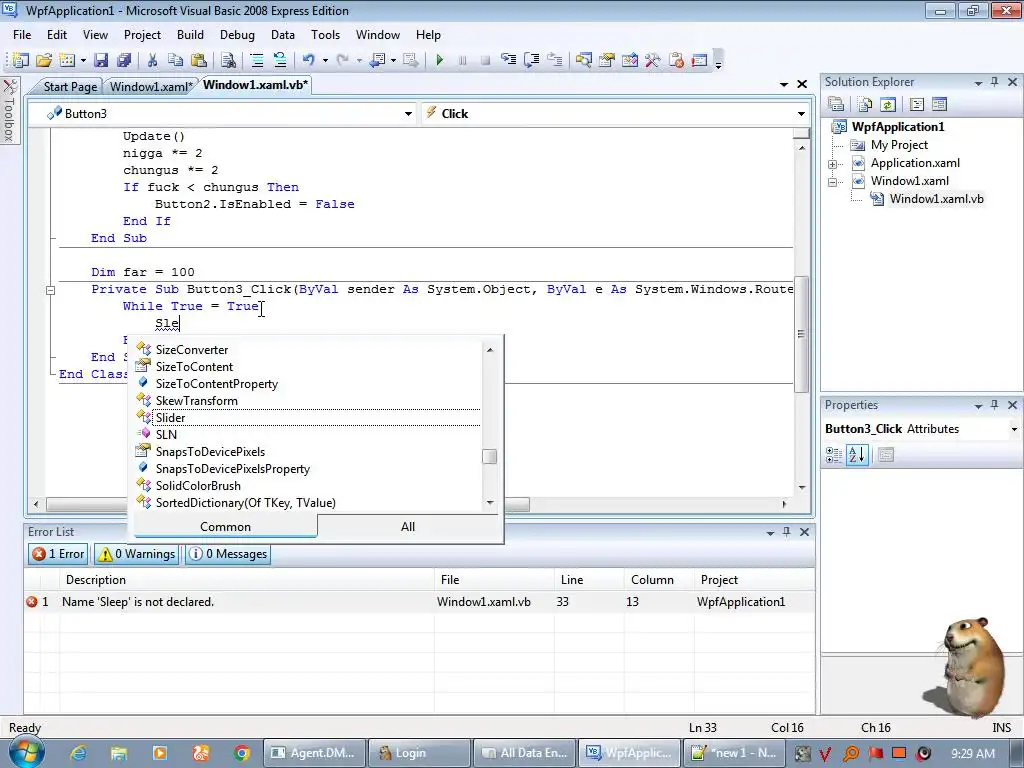Open the Solution Explorer toolbar icon

coord(583,60)
